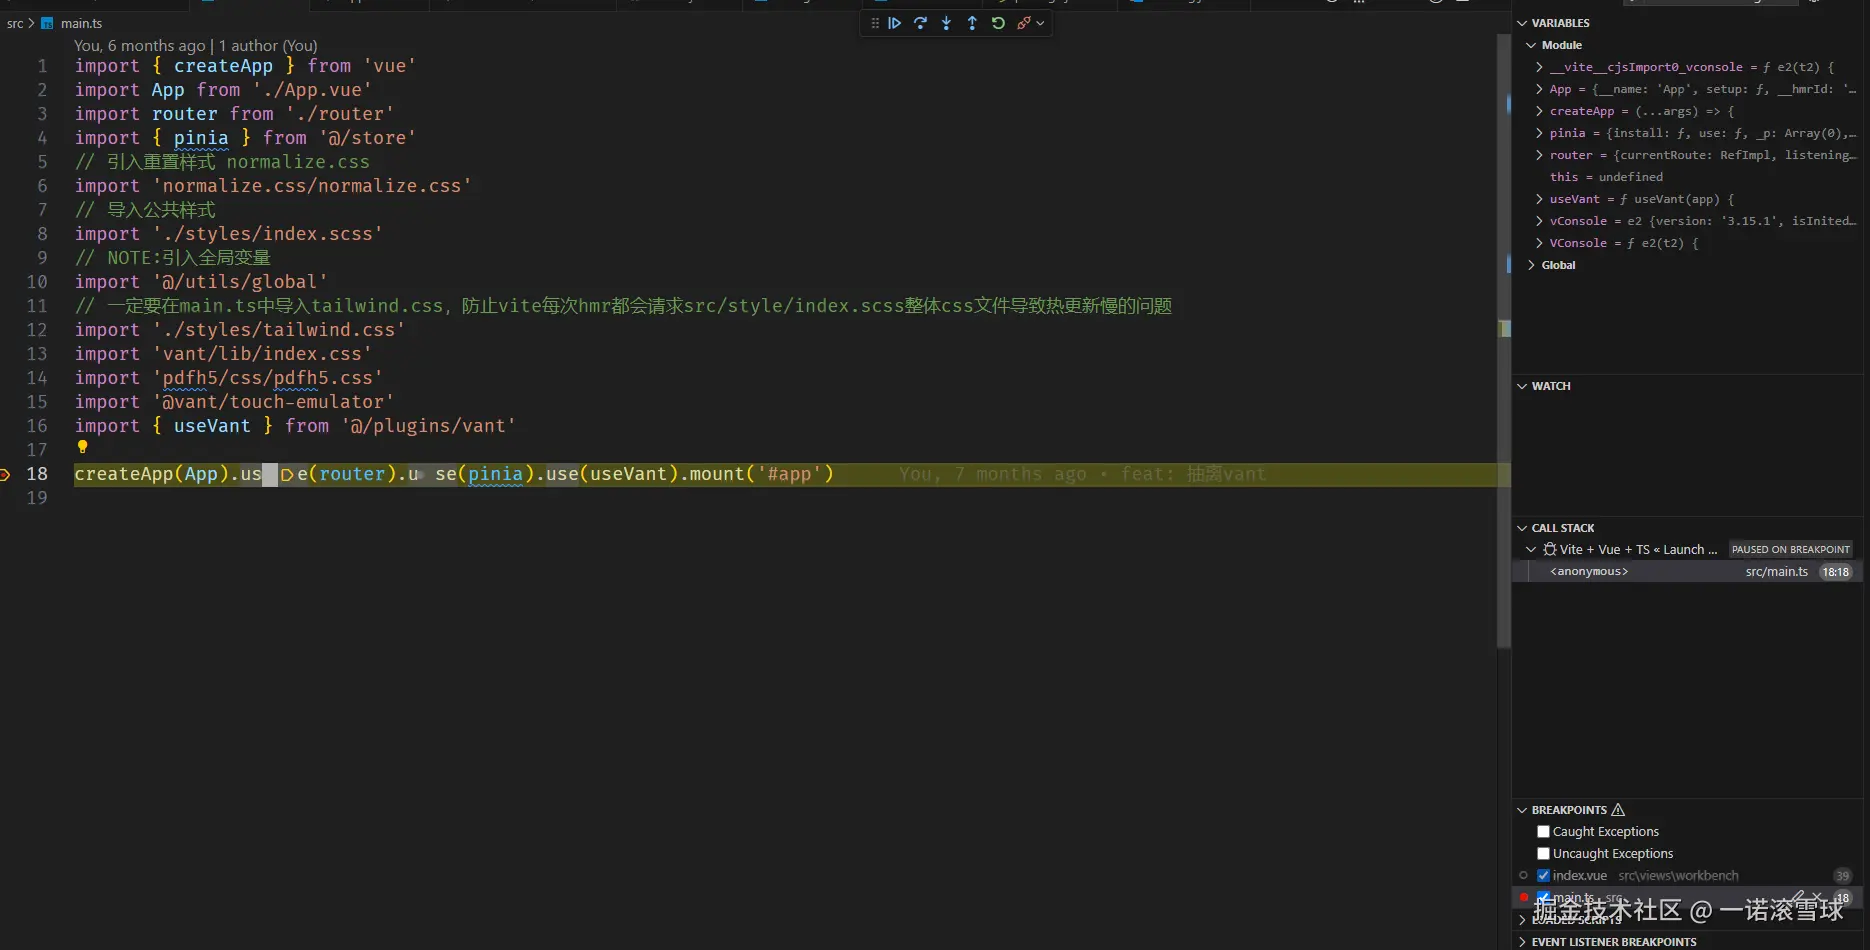Click the TypeScript file icon in breadcrumb
This screenshot has height=950, width=1870.
47,23
